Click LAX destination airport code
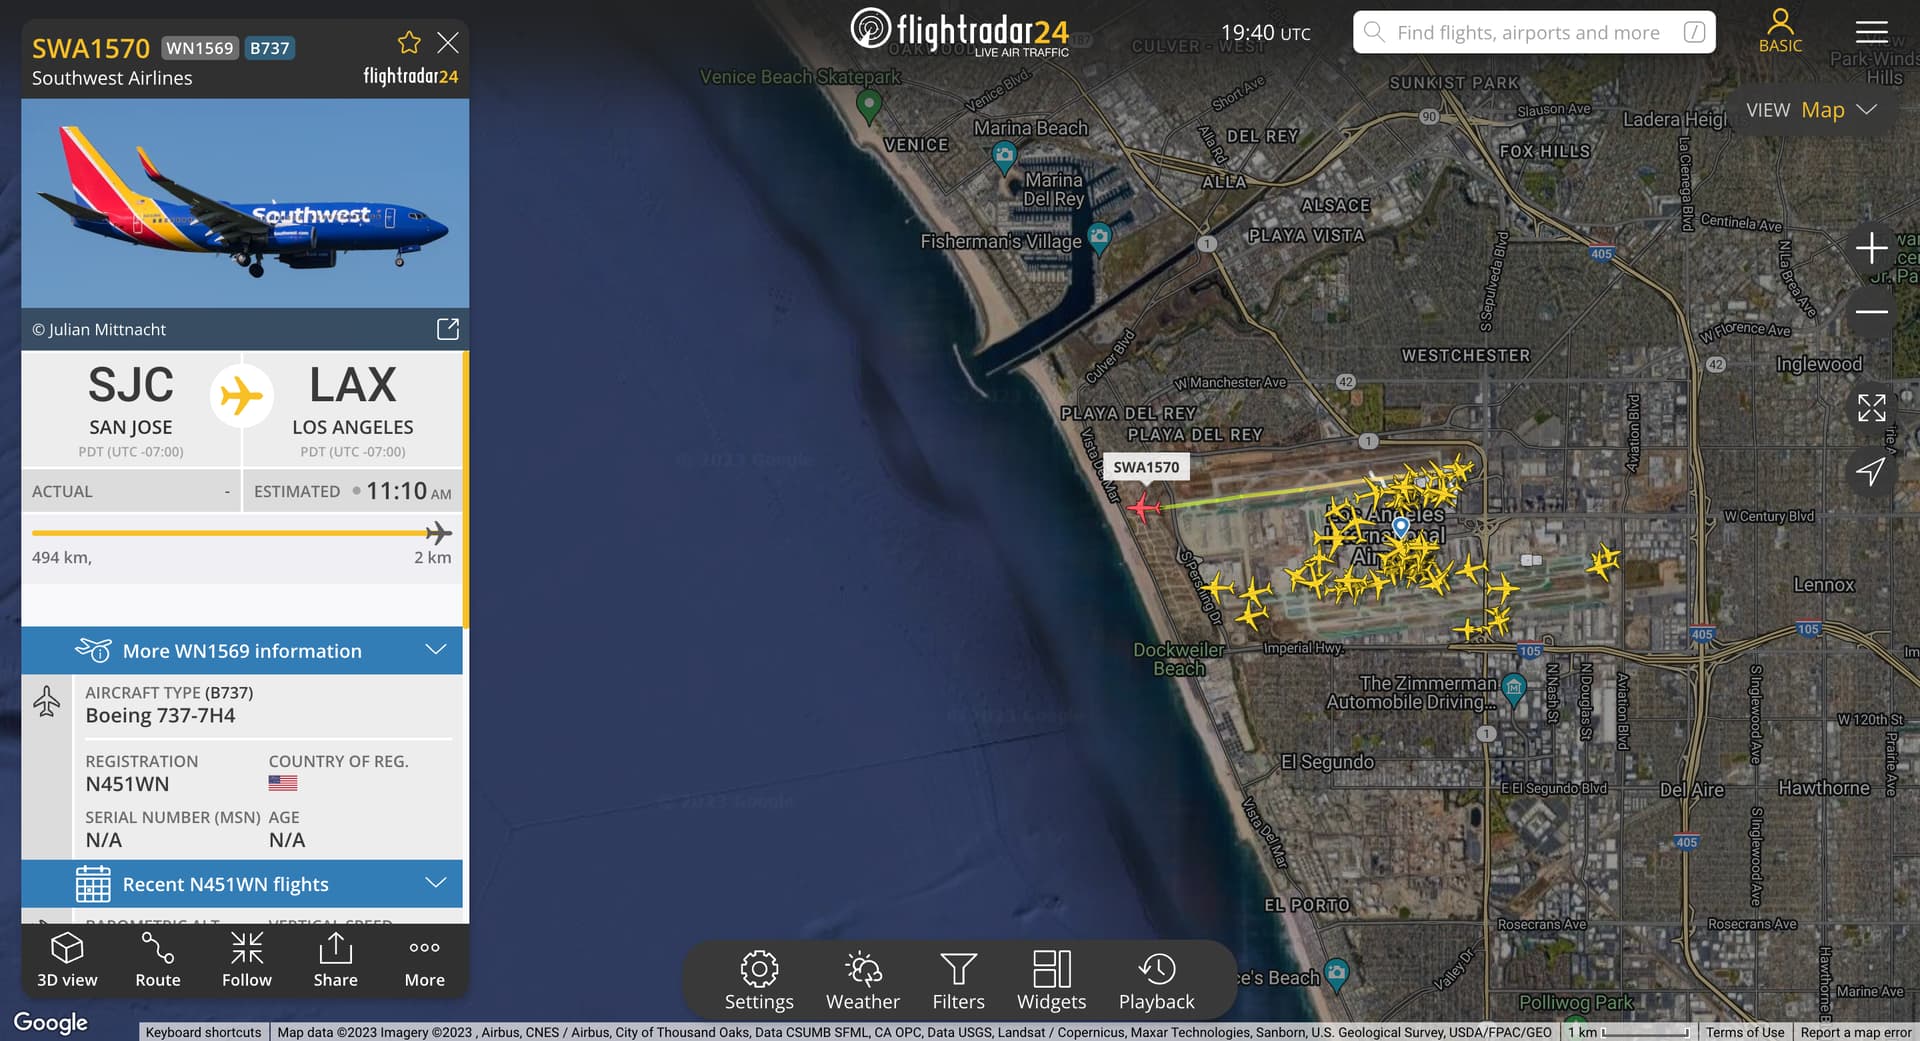This screenshot has height=1041, width=1920. pyautogui.click(x=353, y=385)
